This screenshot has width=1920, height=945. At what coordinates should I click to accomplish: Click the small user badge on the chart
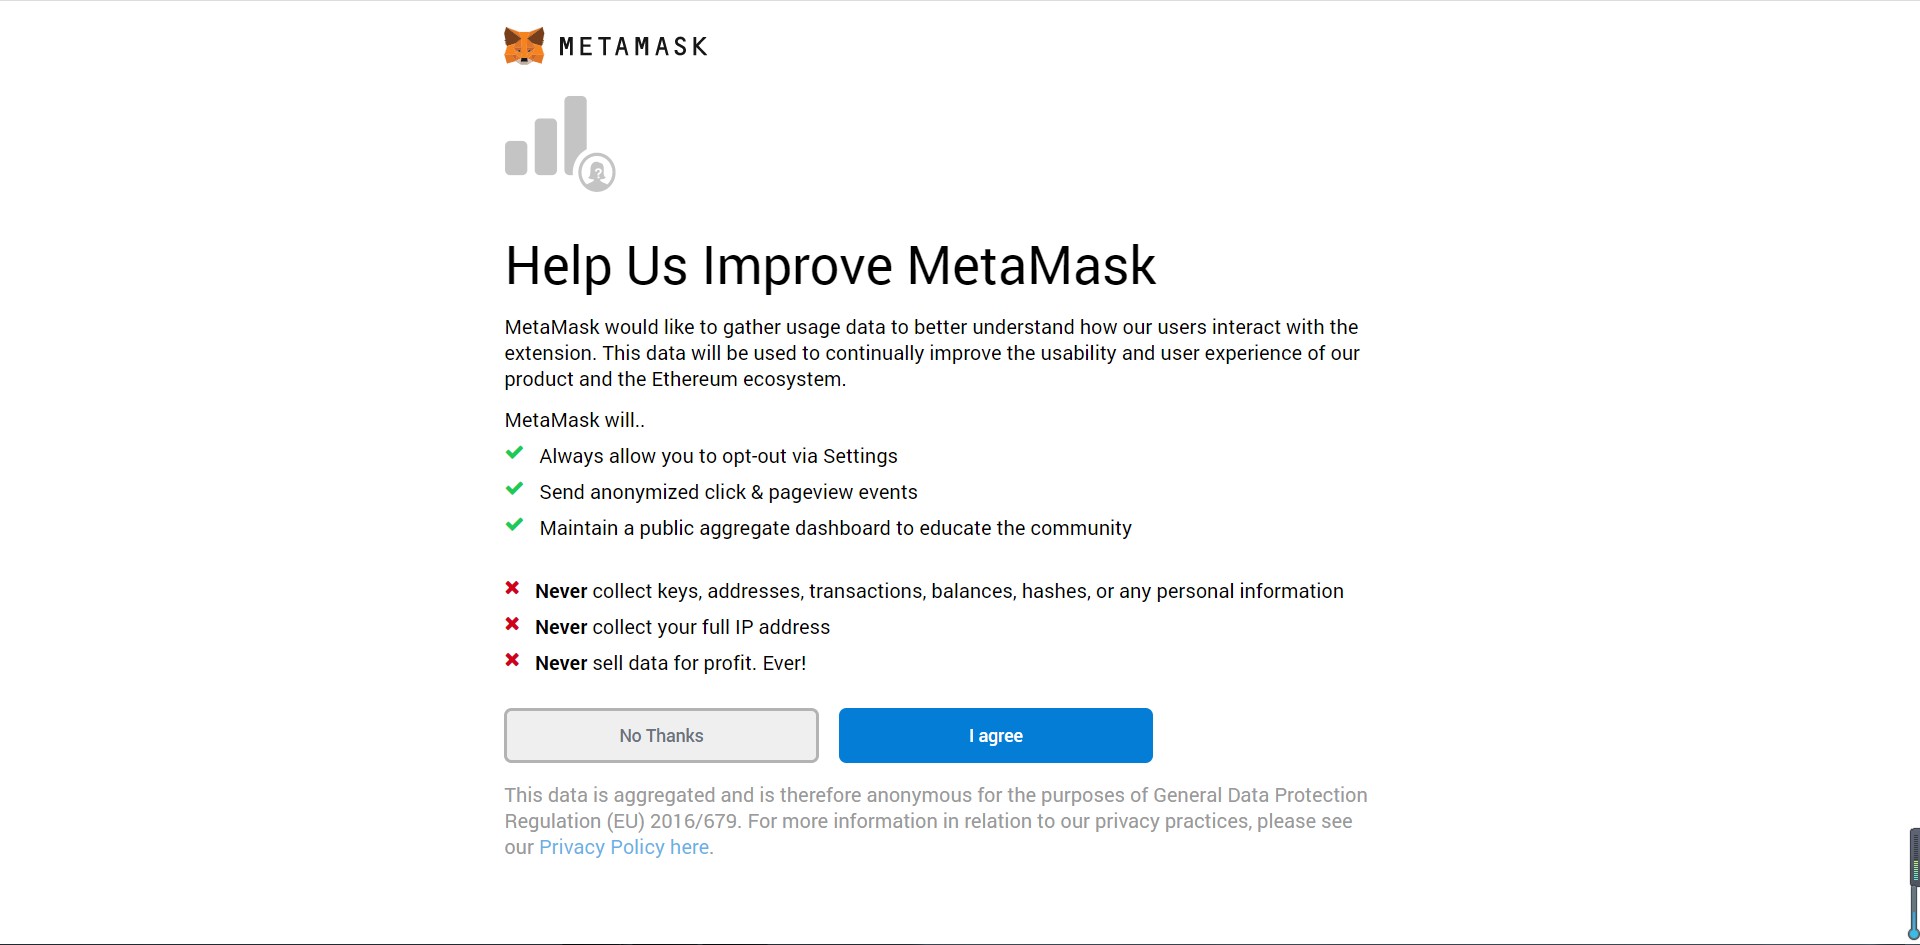pos(597,173)
